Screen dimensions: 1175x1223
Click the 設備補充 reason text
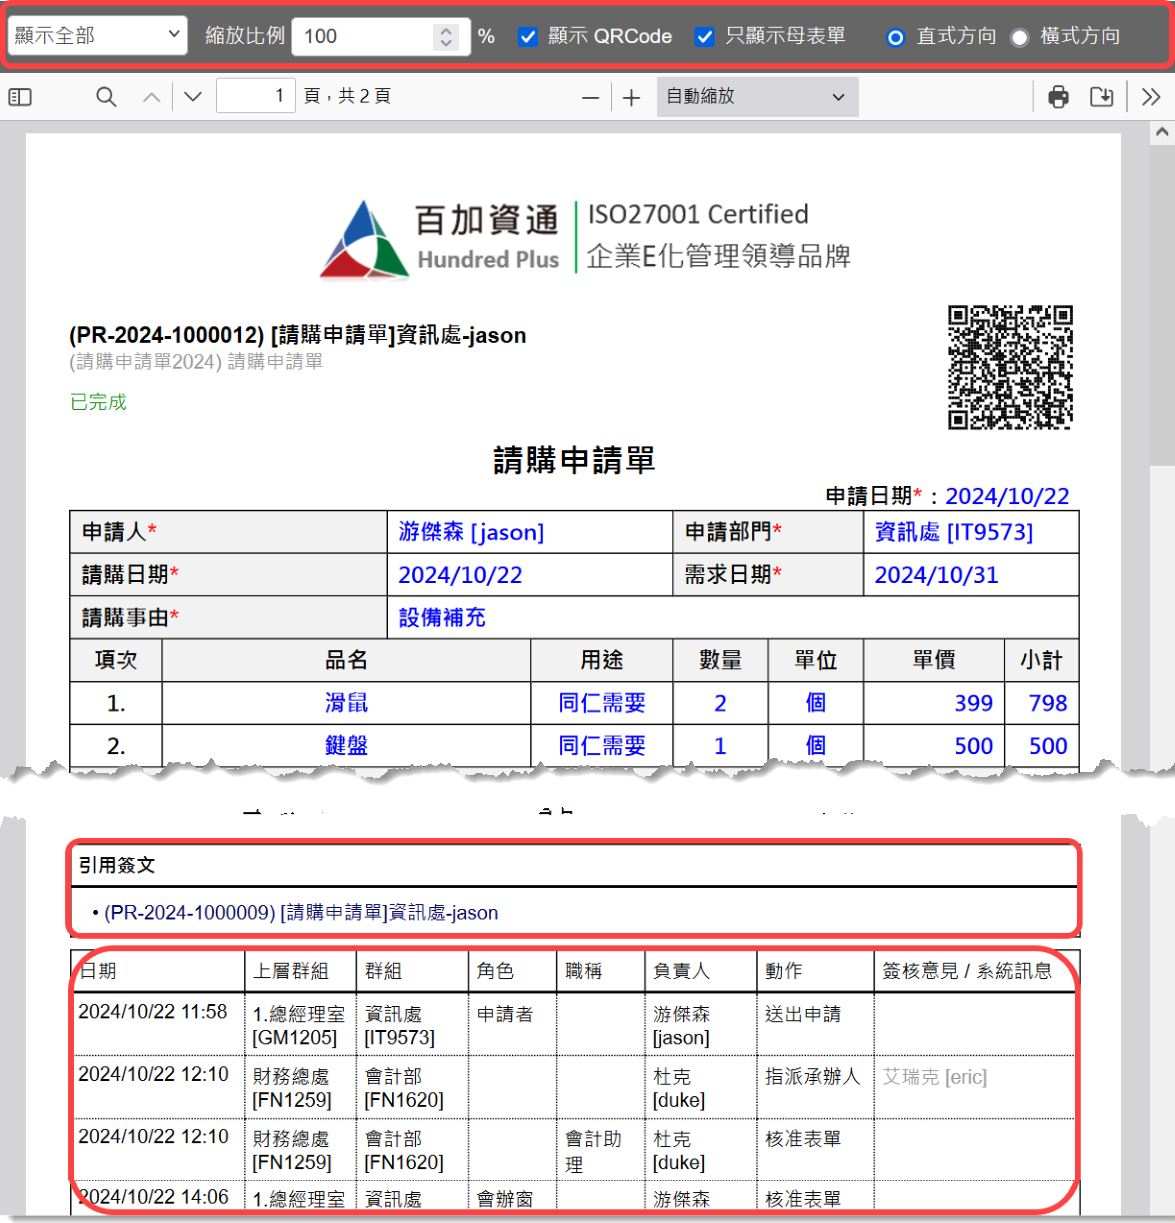click(442, 618)
